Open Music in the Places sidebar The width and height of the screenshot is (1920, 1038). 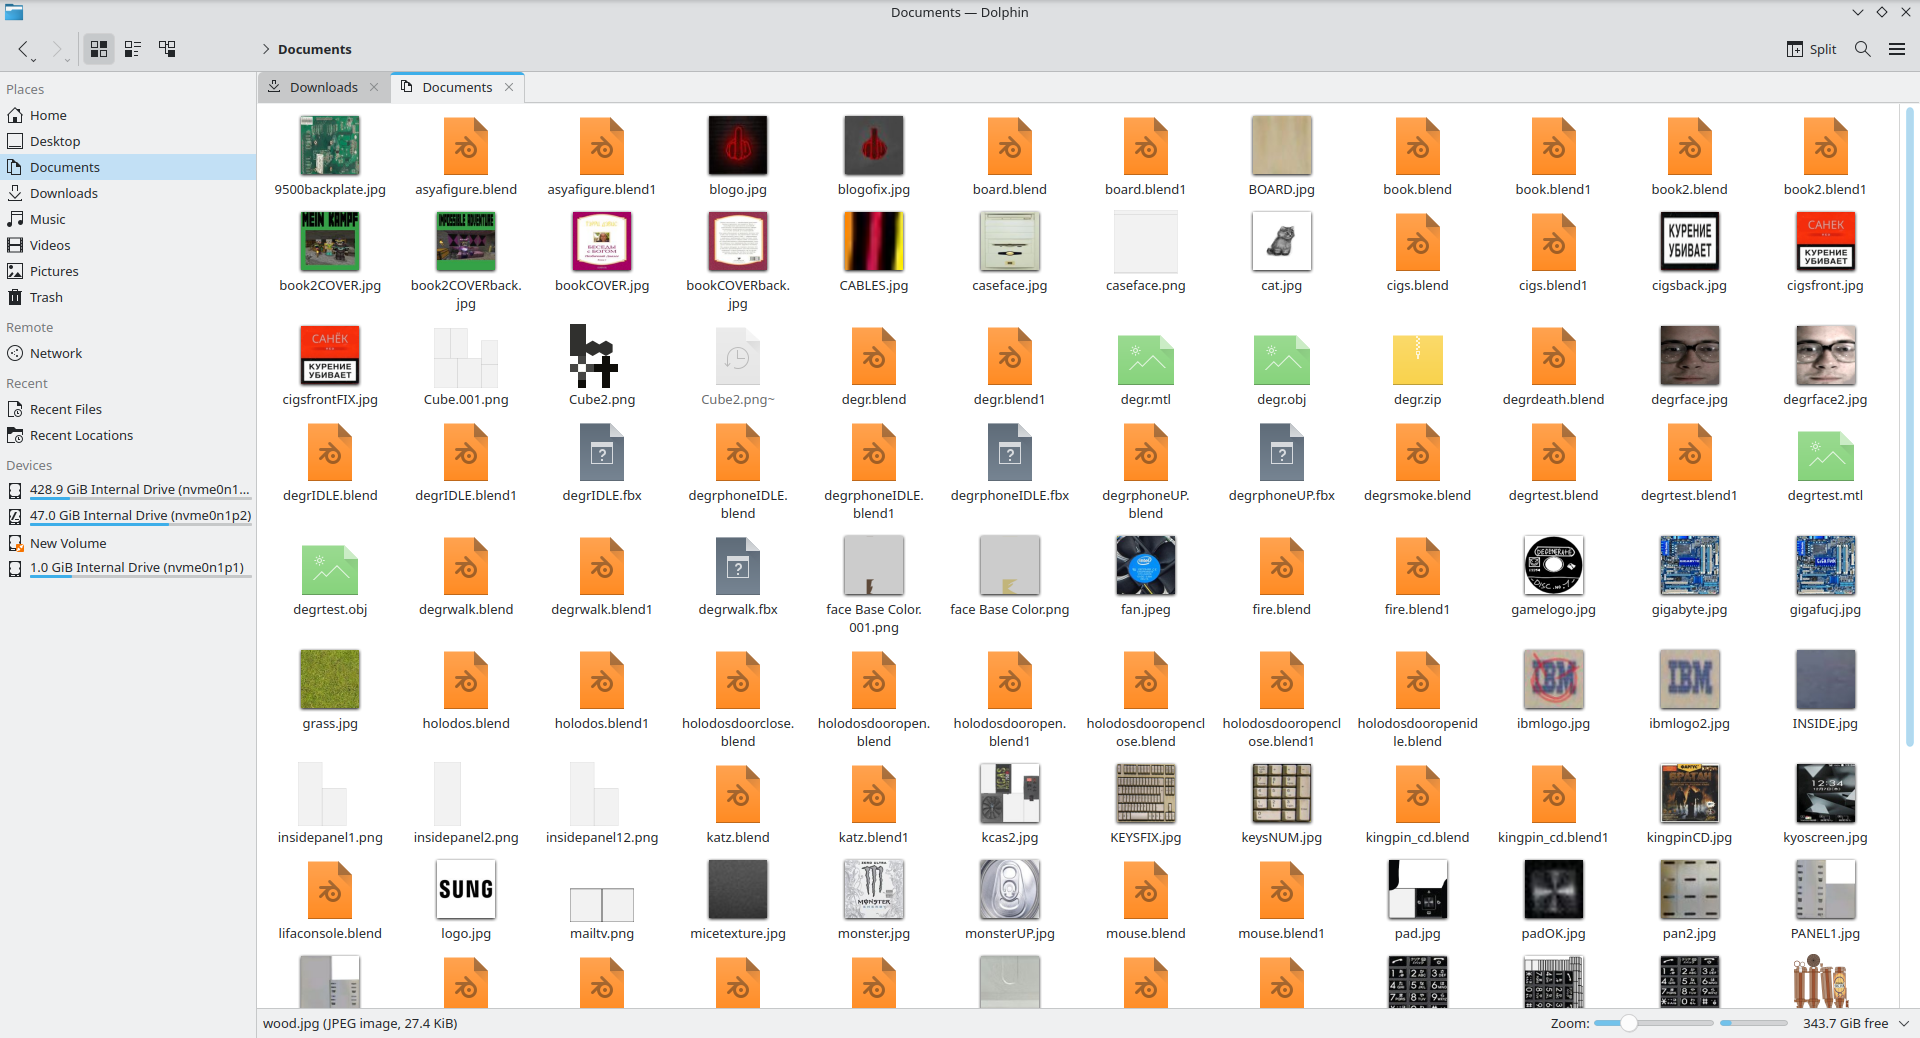click(128, 219)
